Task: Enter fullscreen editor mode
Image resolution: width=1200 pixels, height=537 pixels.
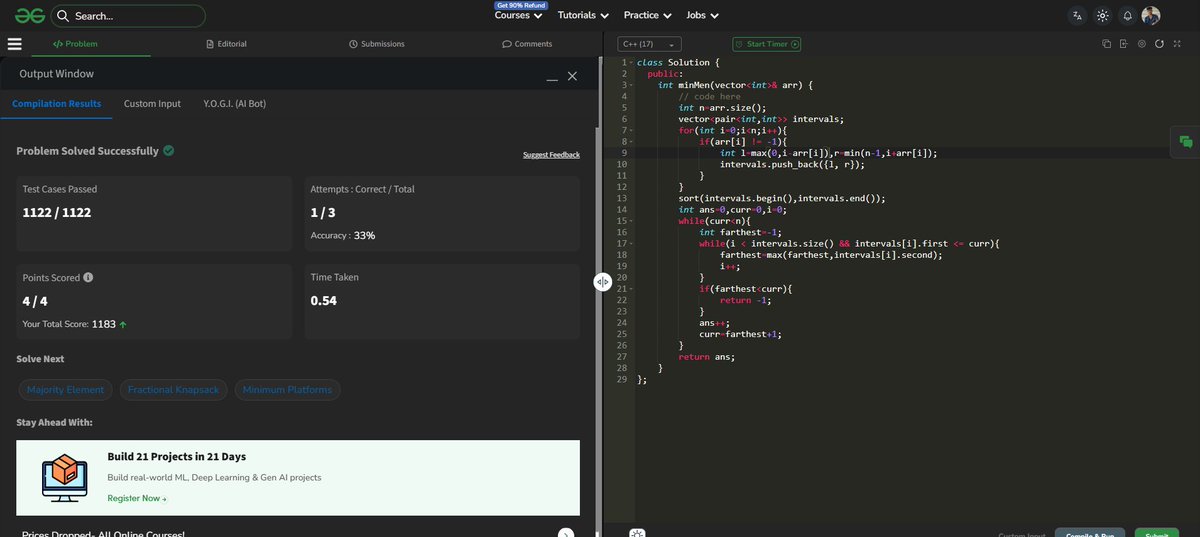Action: (1177, 44)
